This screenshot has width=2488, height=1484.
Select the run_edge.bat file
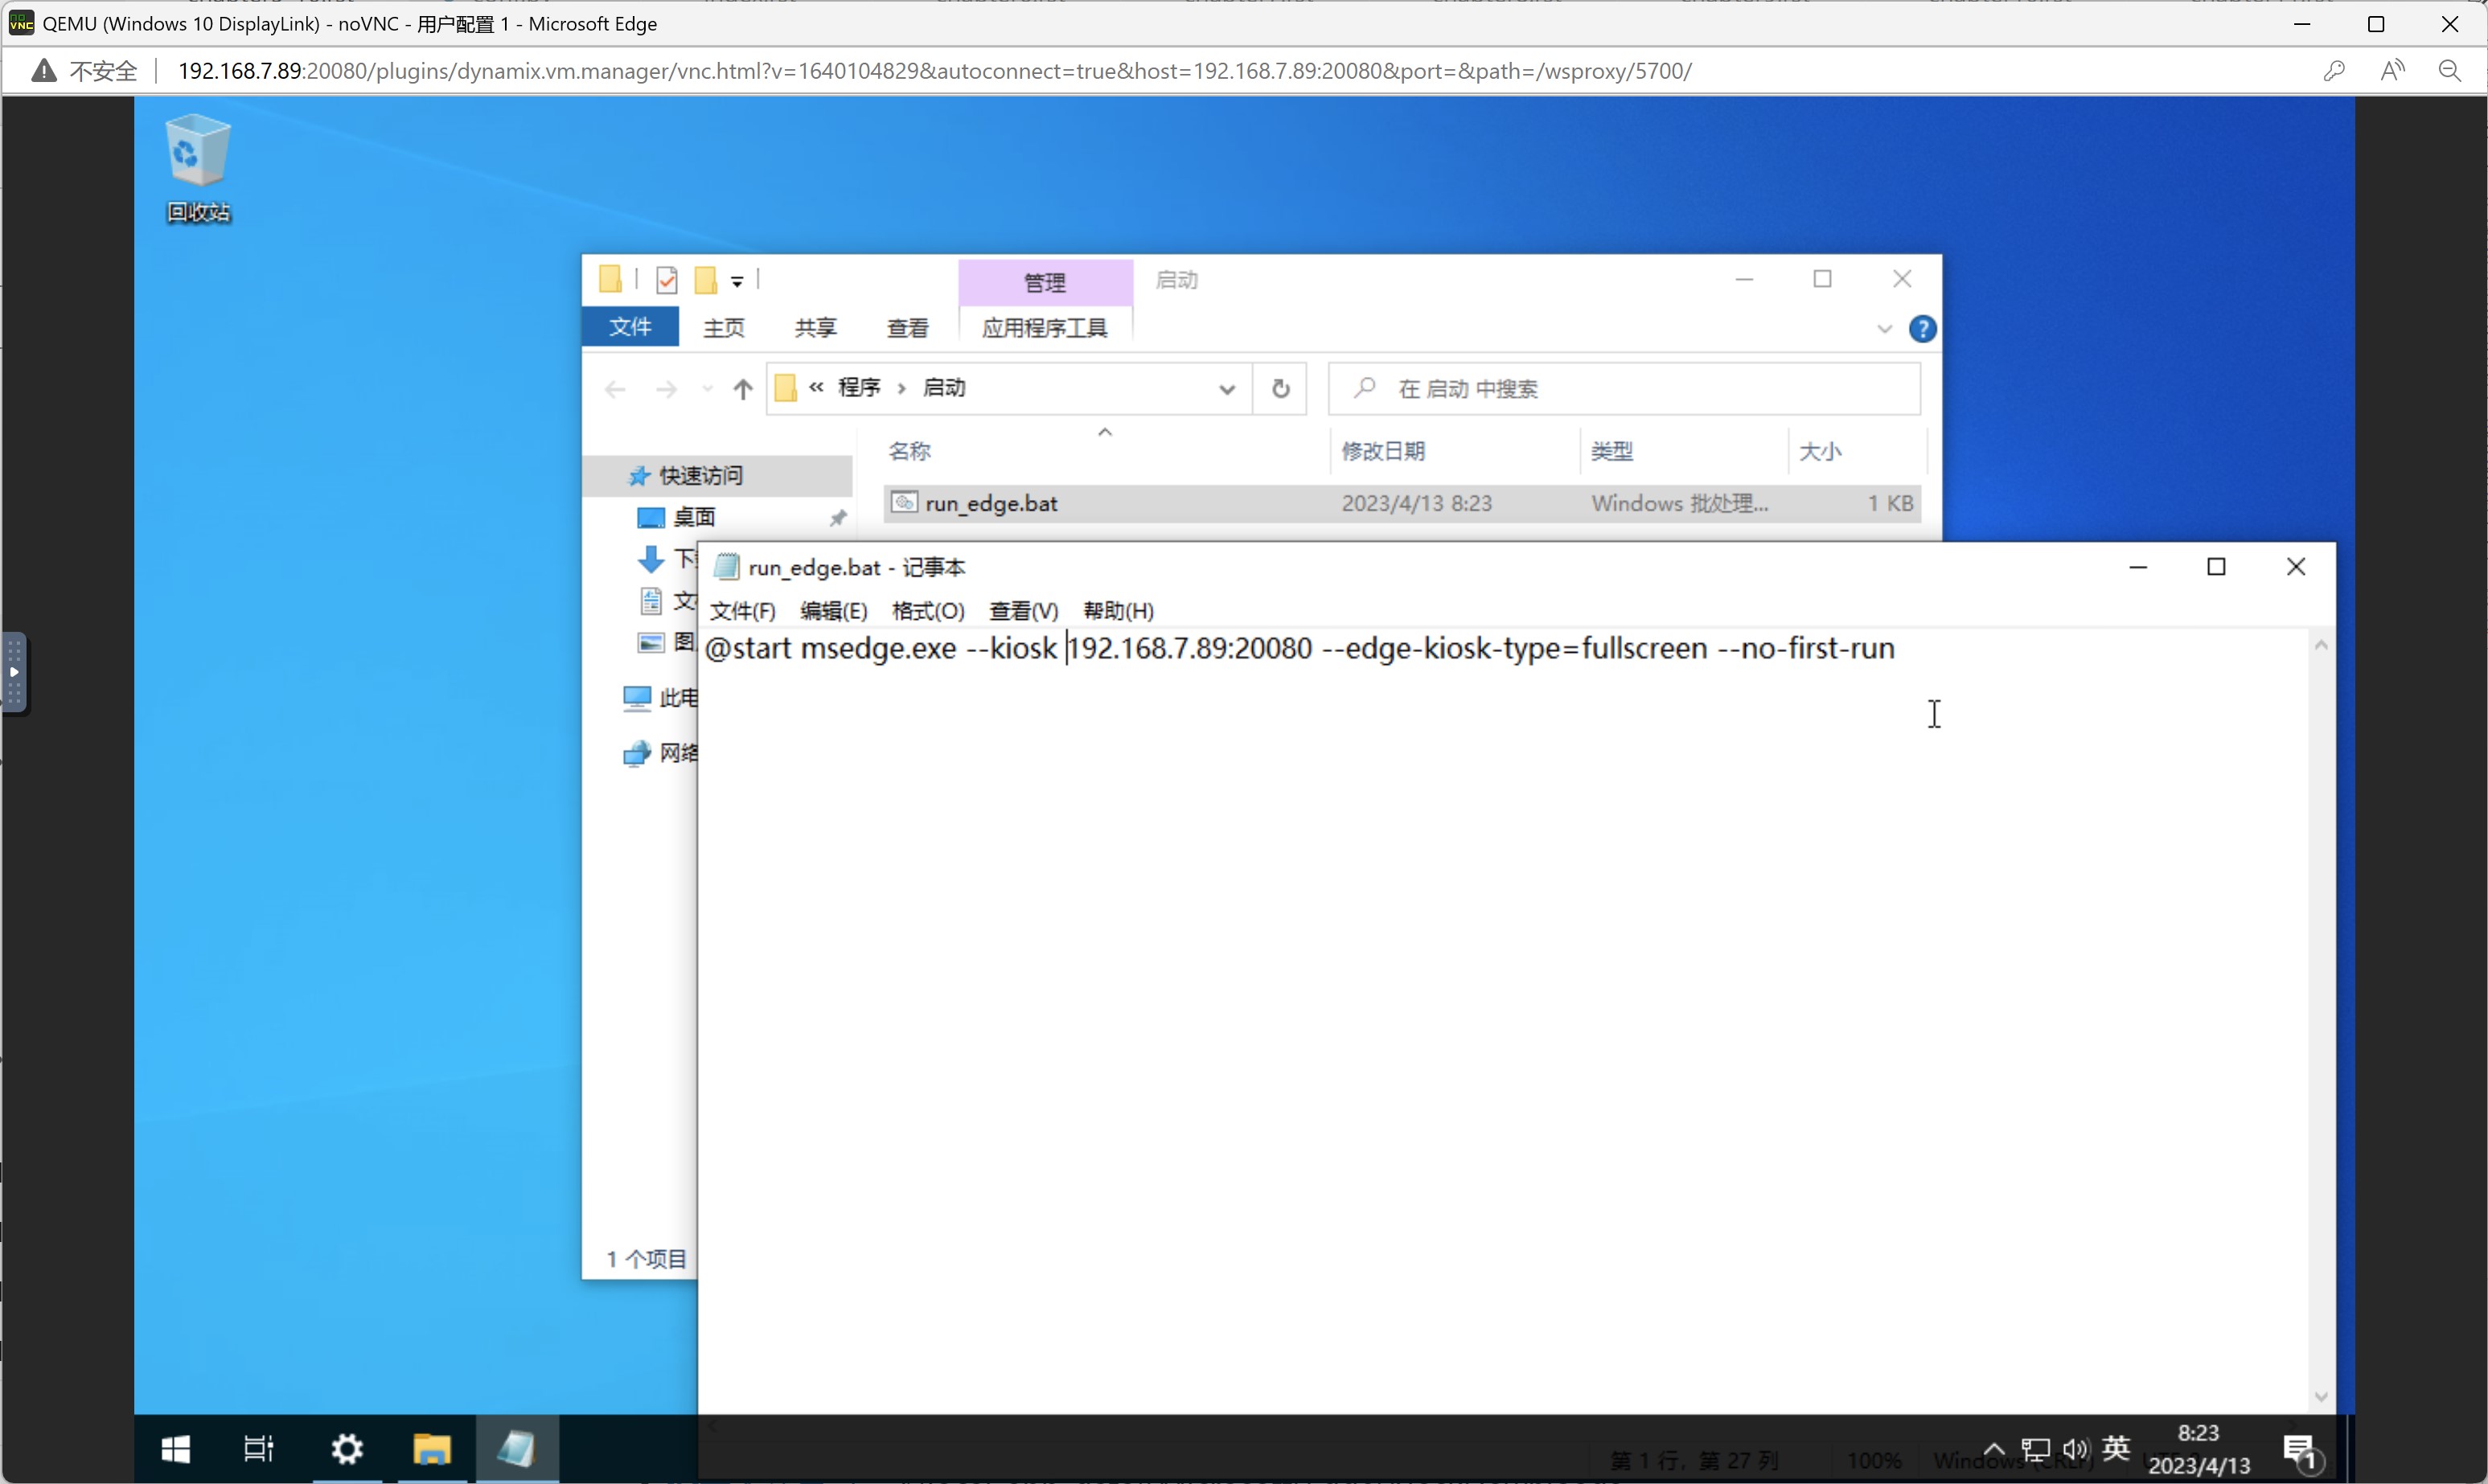coord(991,504)
